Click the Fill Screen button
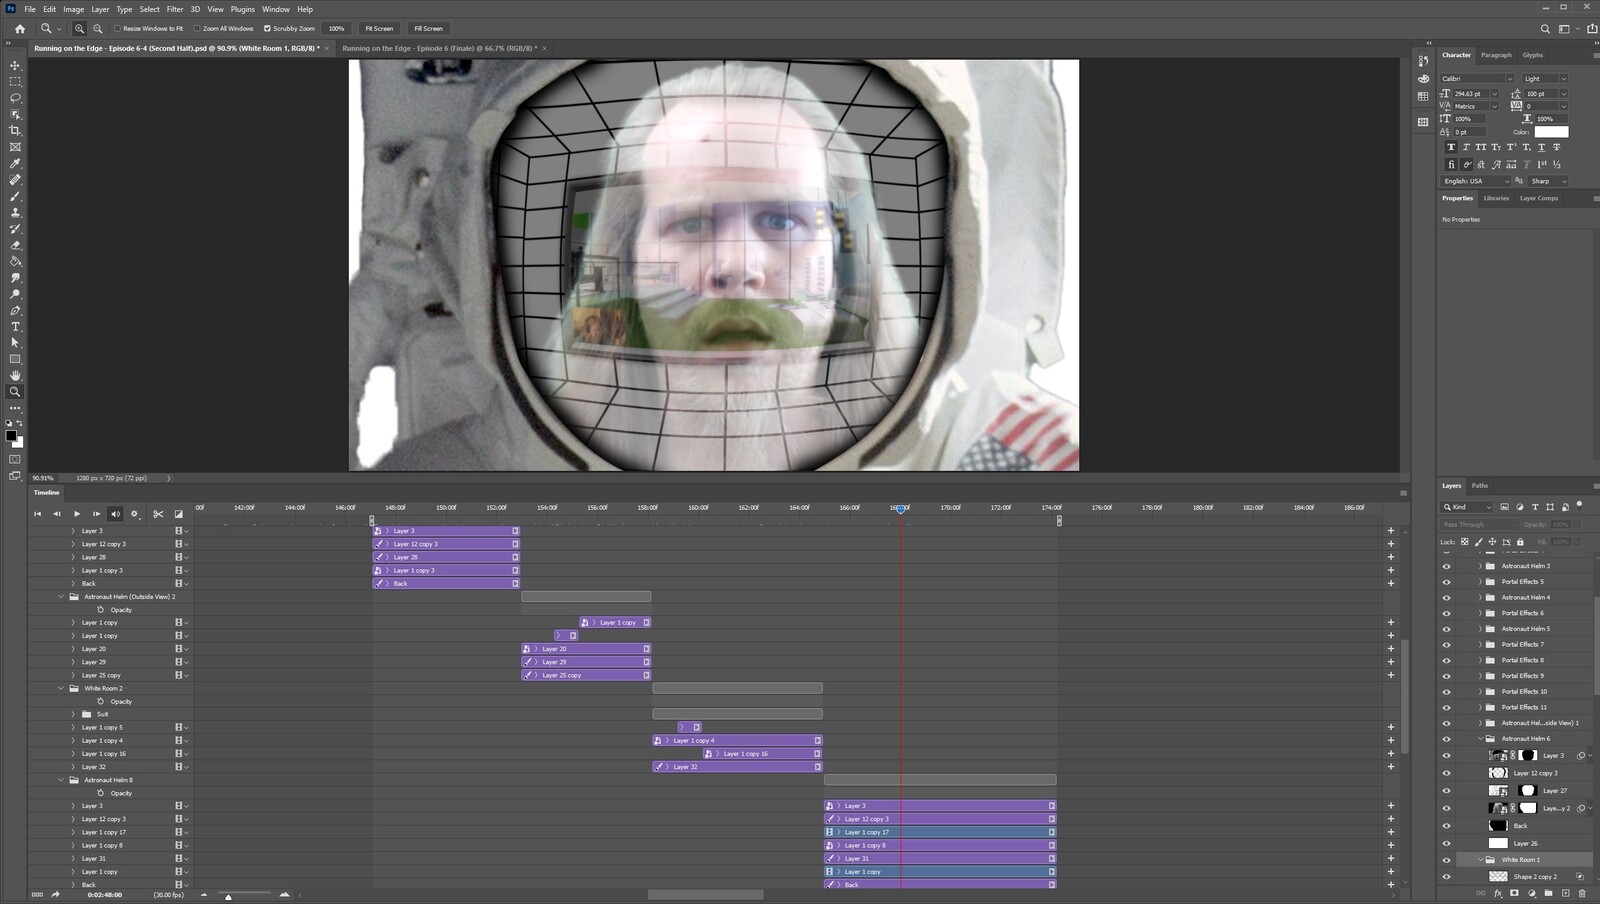Image resolution: width=1600 pixels, height=904 pixels. click(428, 29)
